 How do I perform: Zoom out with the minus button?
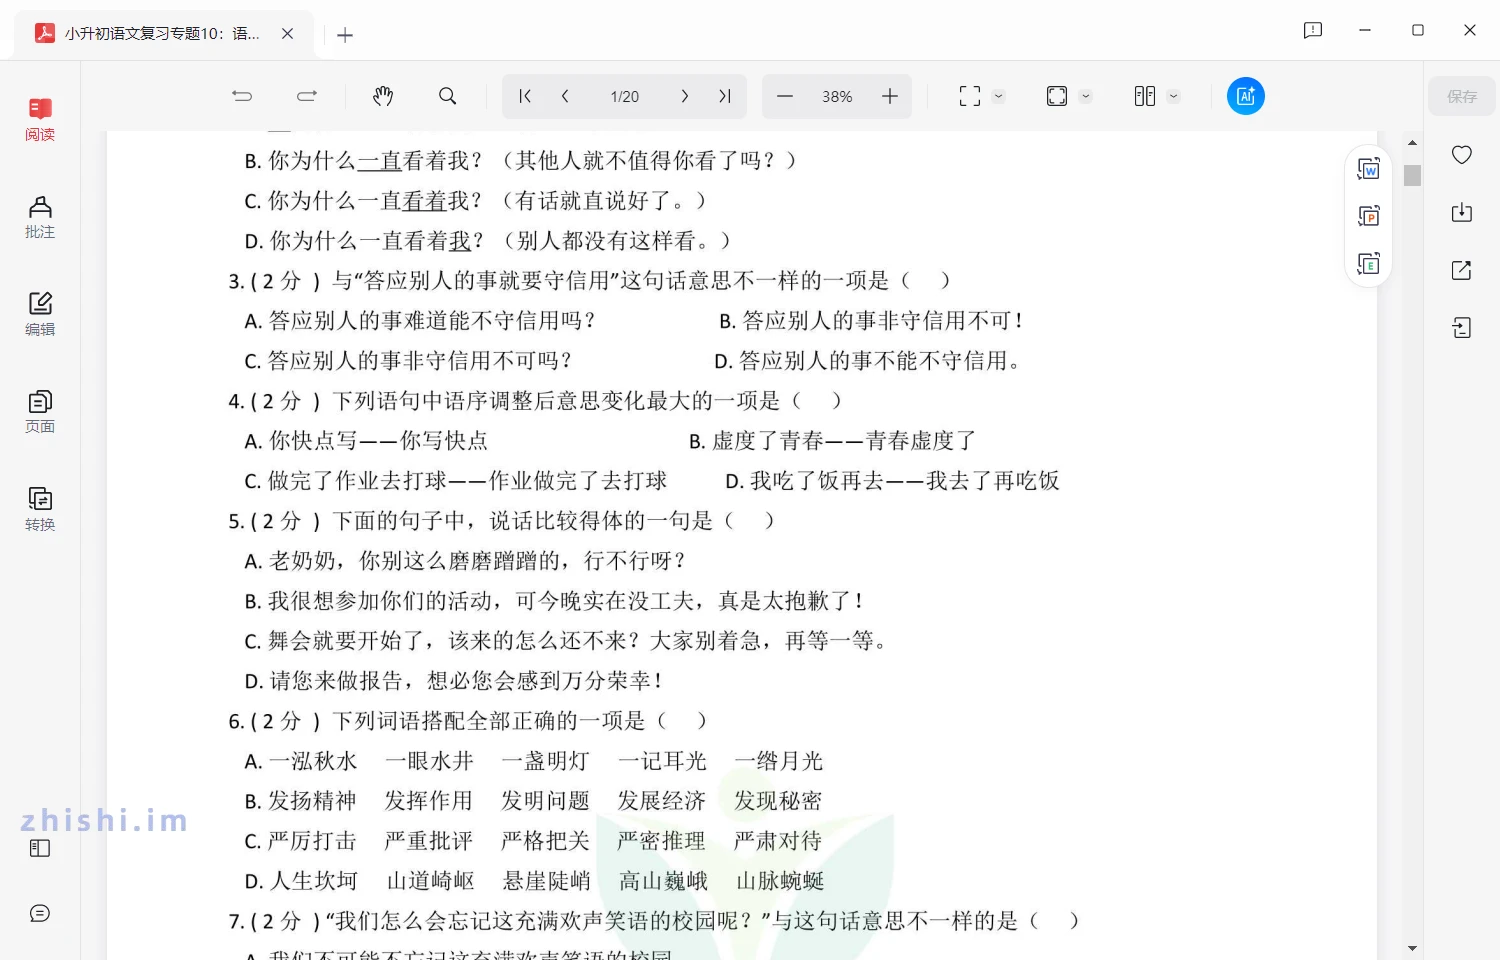pyautogui.click(x=785, y=96)
